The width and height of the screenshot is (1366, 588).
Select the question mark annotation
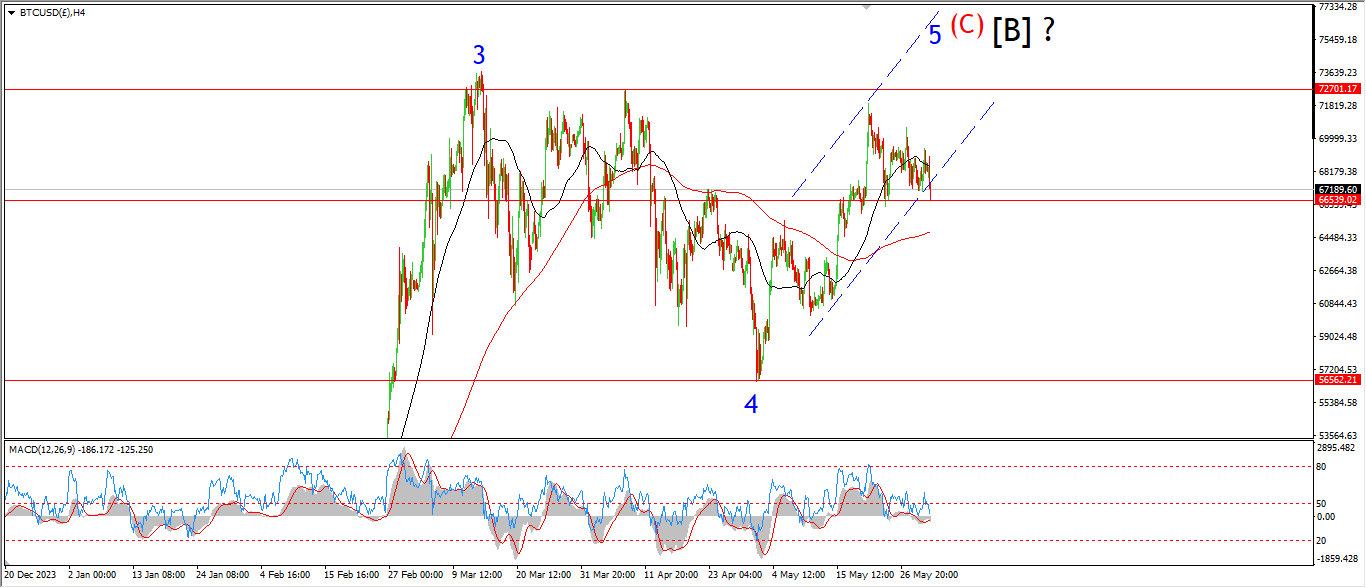(x=1048, y=32)
